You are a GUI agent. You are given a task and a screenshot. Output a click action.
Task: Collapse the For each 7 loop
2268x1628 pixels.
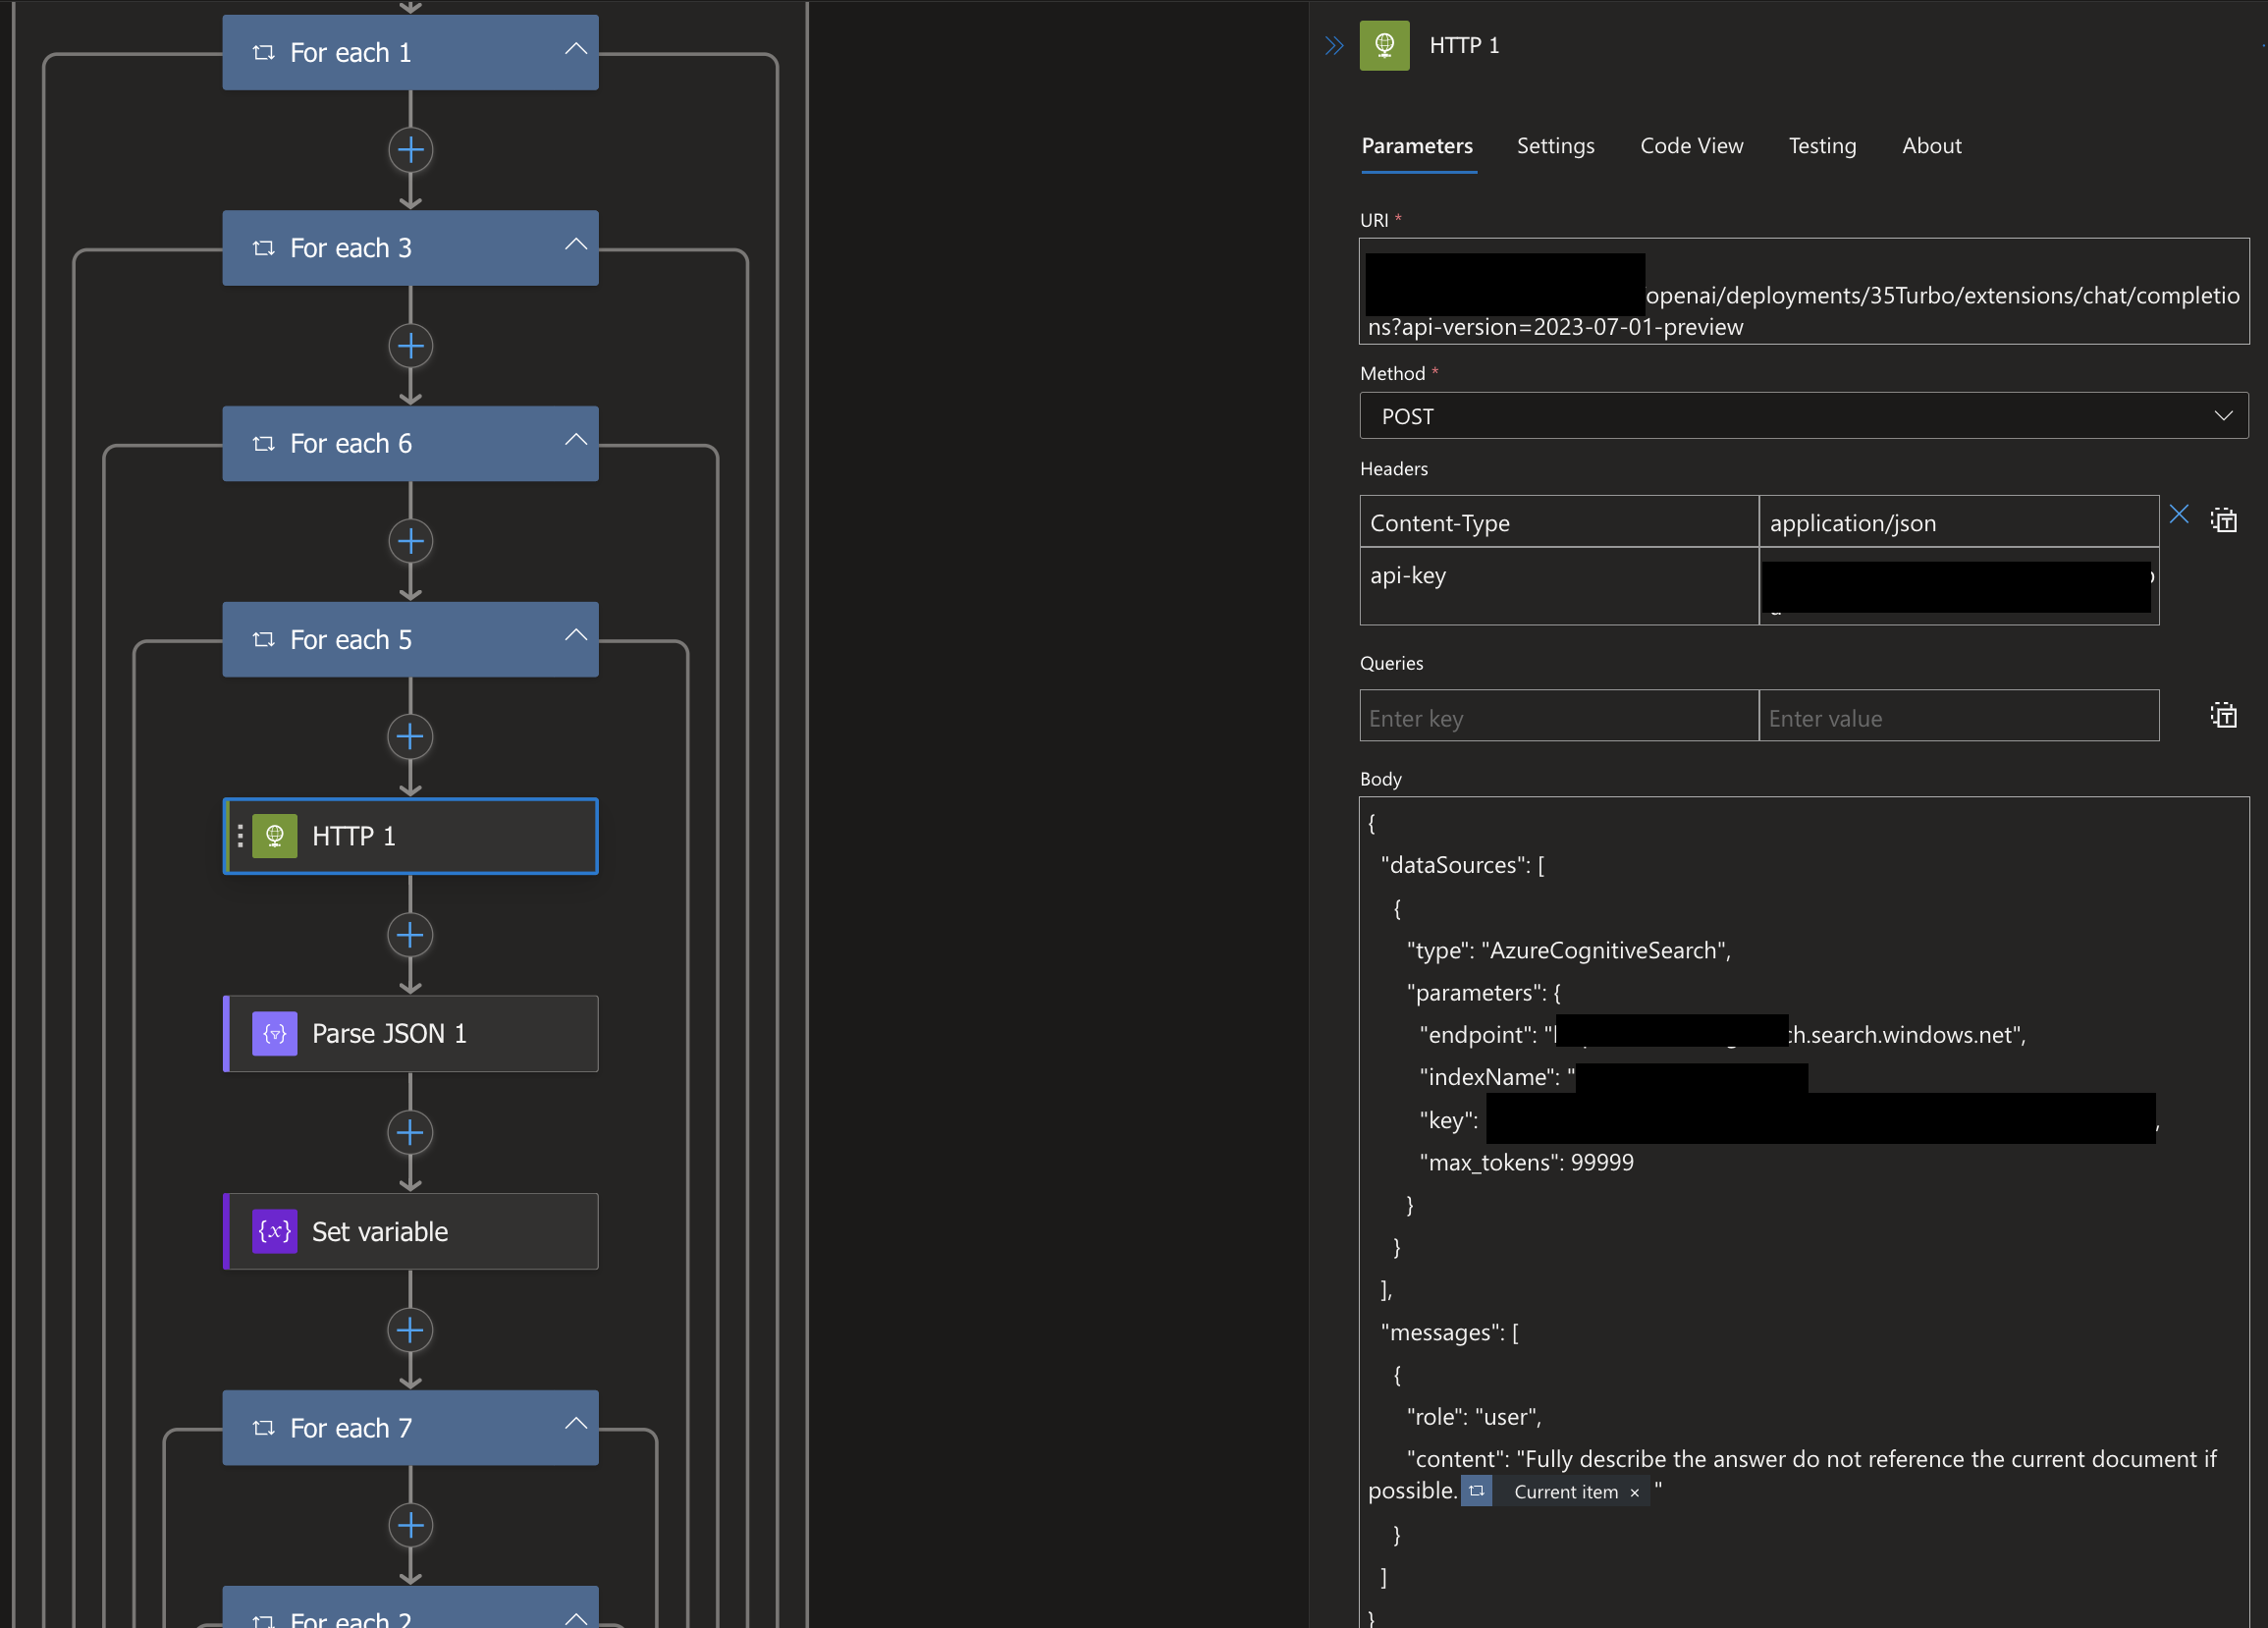click(575, 1425)
